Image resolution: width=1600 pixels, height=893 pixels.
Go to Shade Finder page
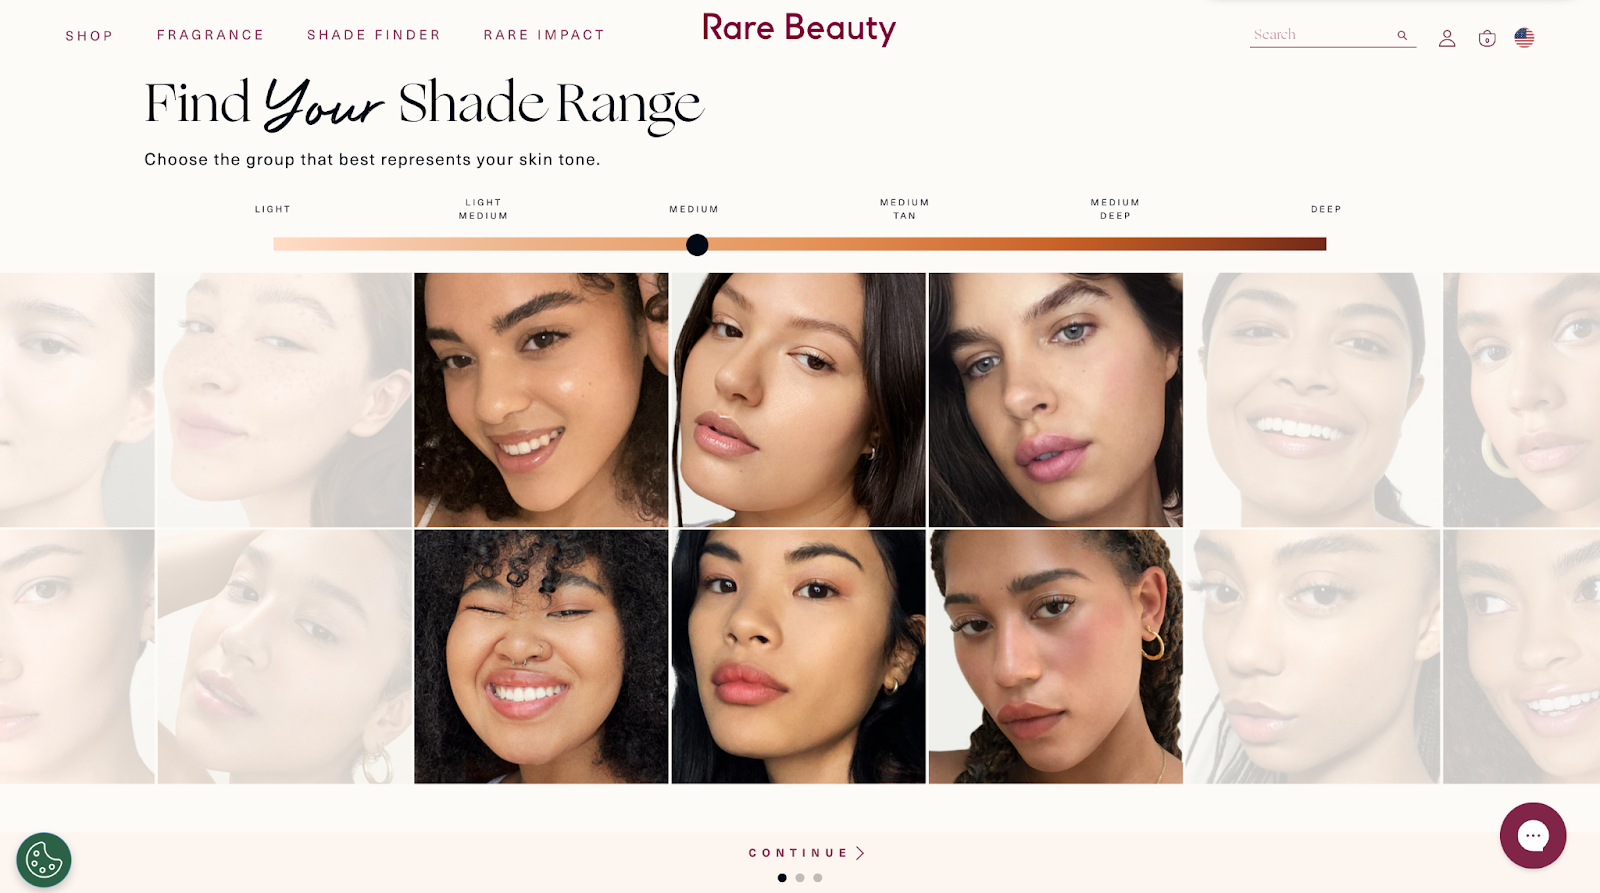click(374, 35)
